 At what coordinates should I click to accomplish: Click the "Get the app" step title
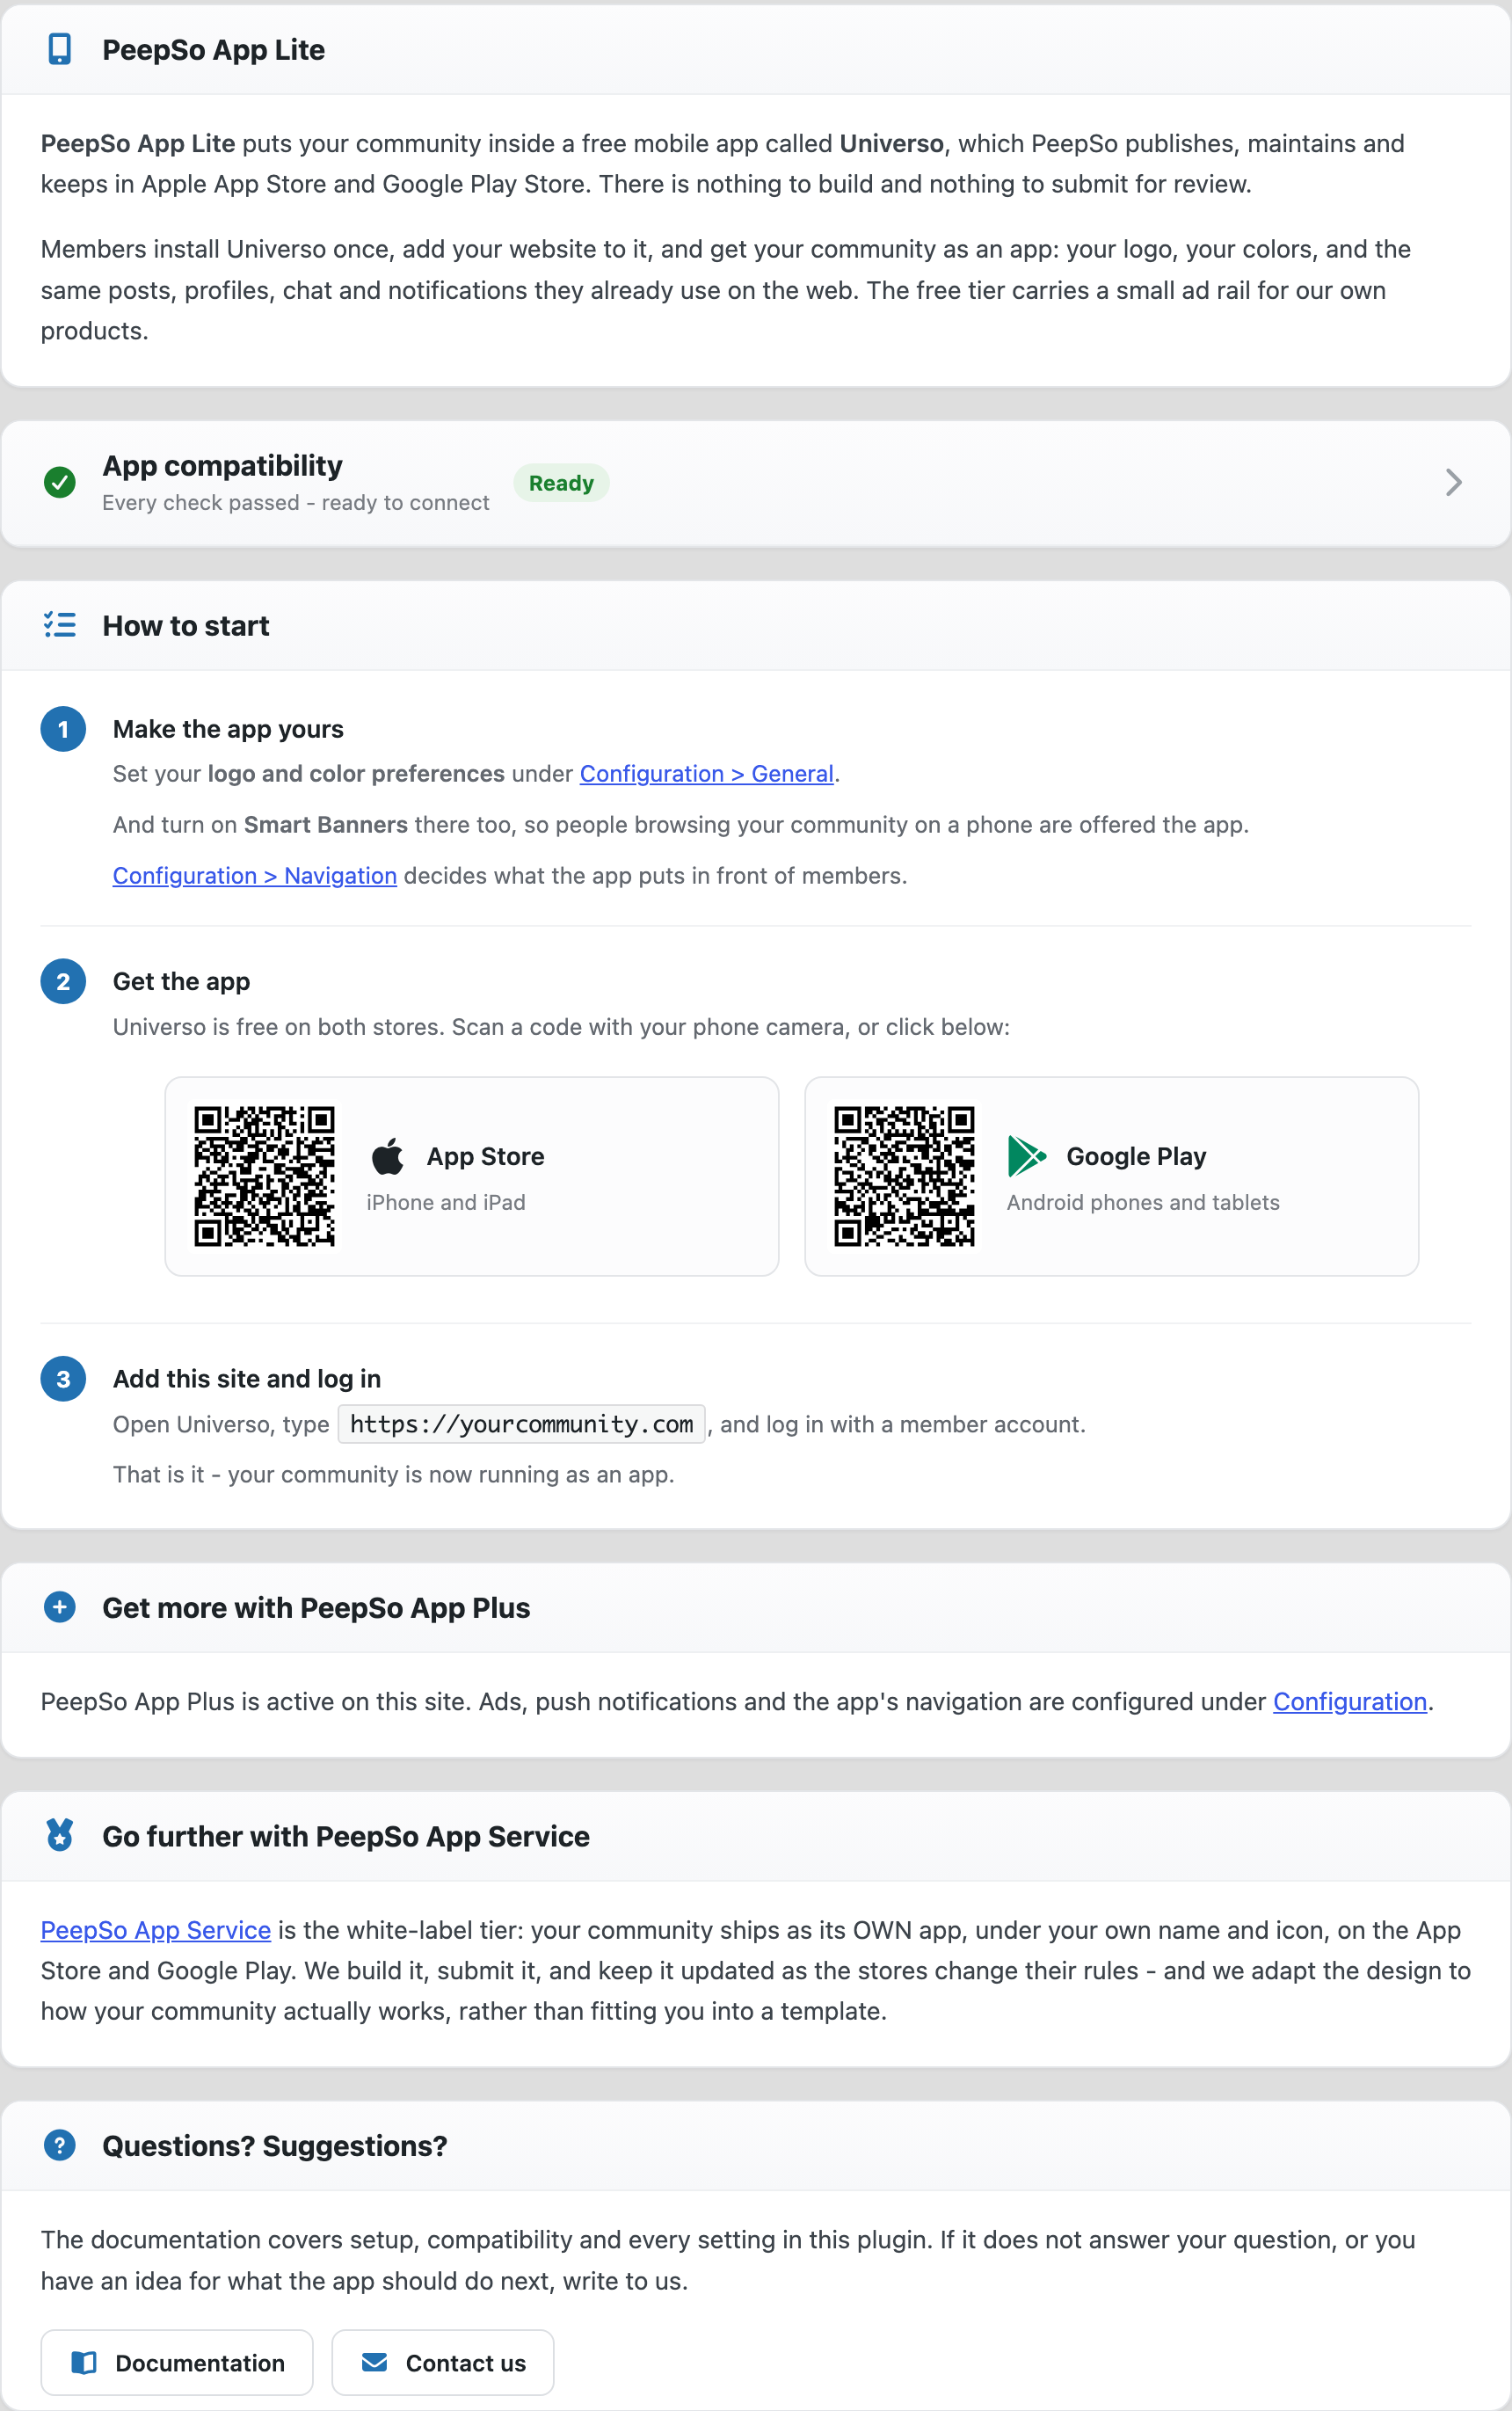[x=181, y=981]
